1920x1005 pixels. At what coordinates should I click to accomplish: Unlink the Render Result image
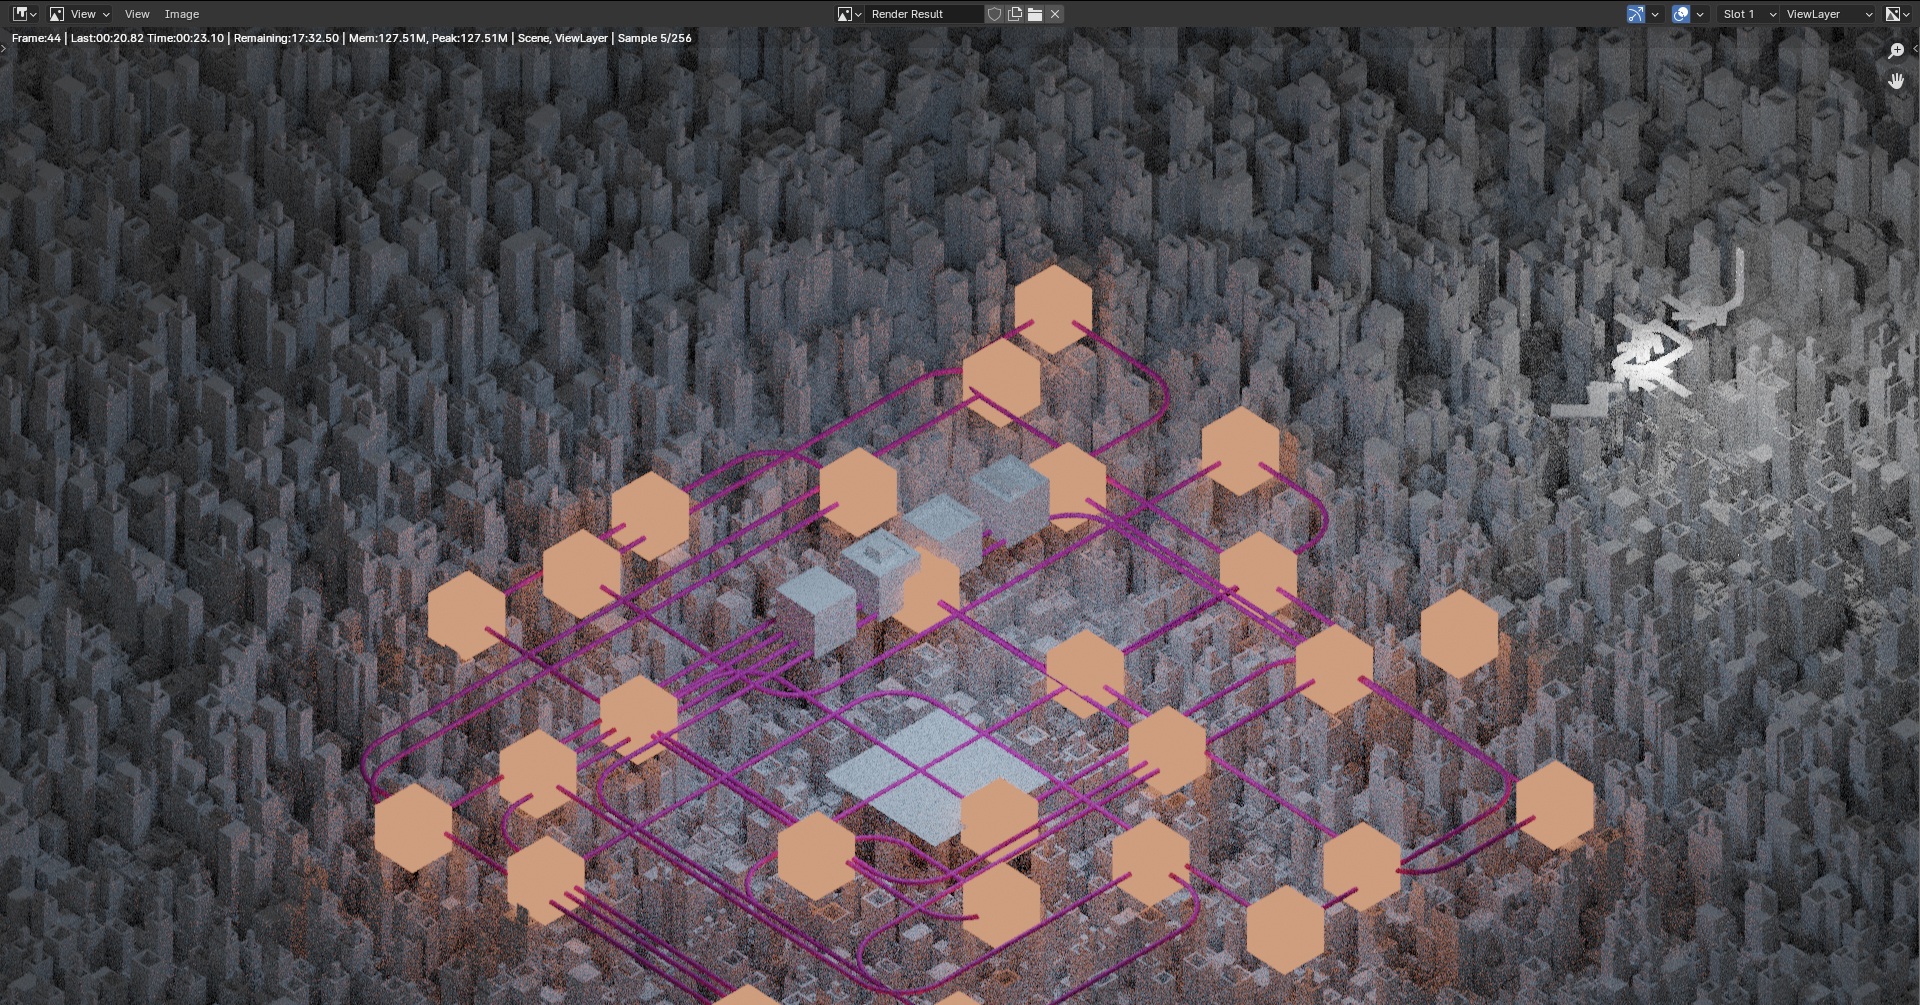click(x=1055, y=14)
